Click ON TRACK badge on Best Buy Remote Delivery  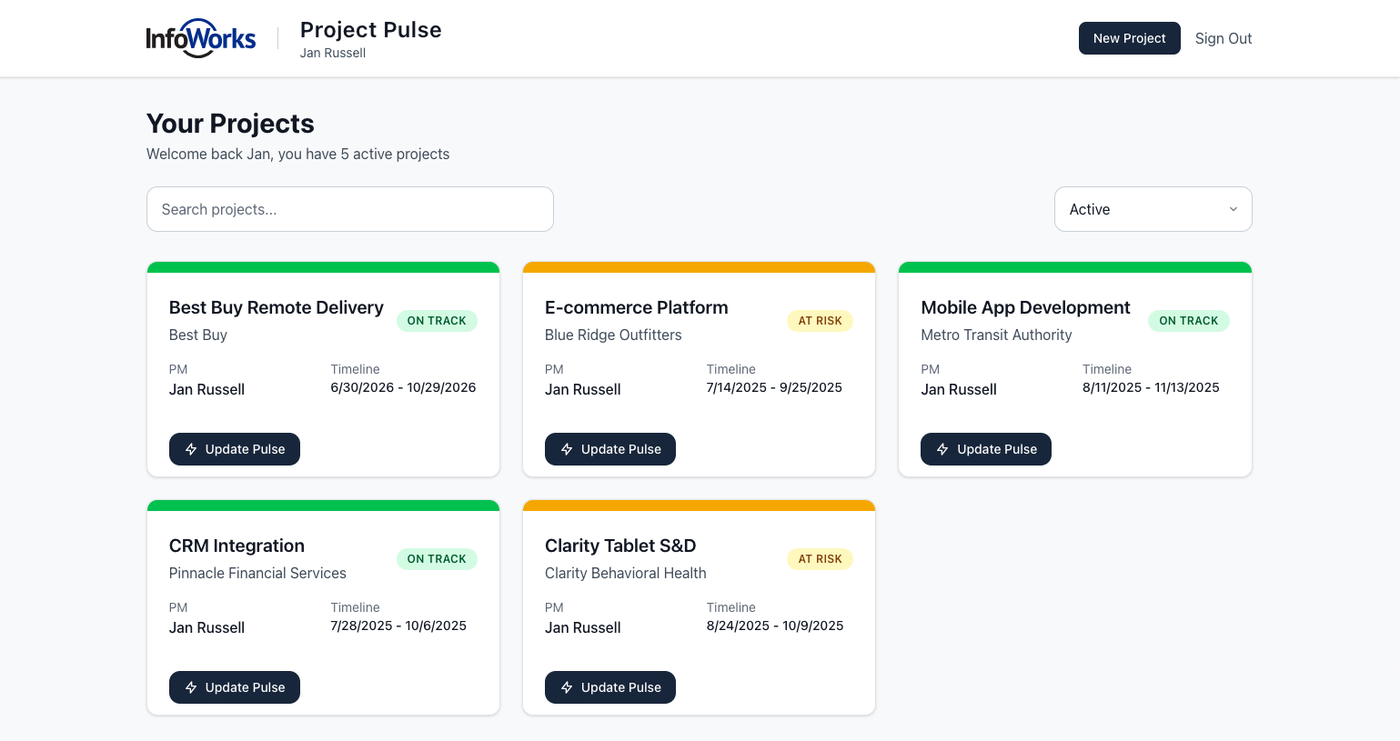point(437,321)
